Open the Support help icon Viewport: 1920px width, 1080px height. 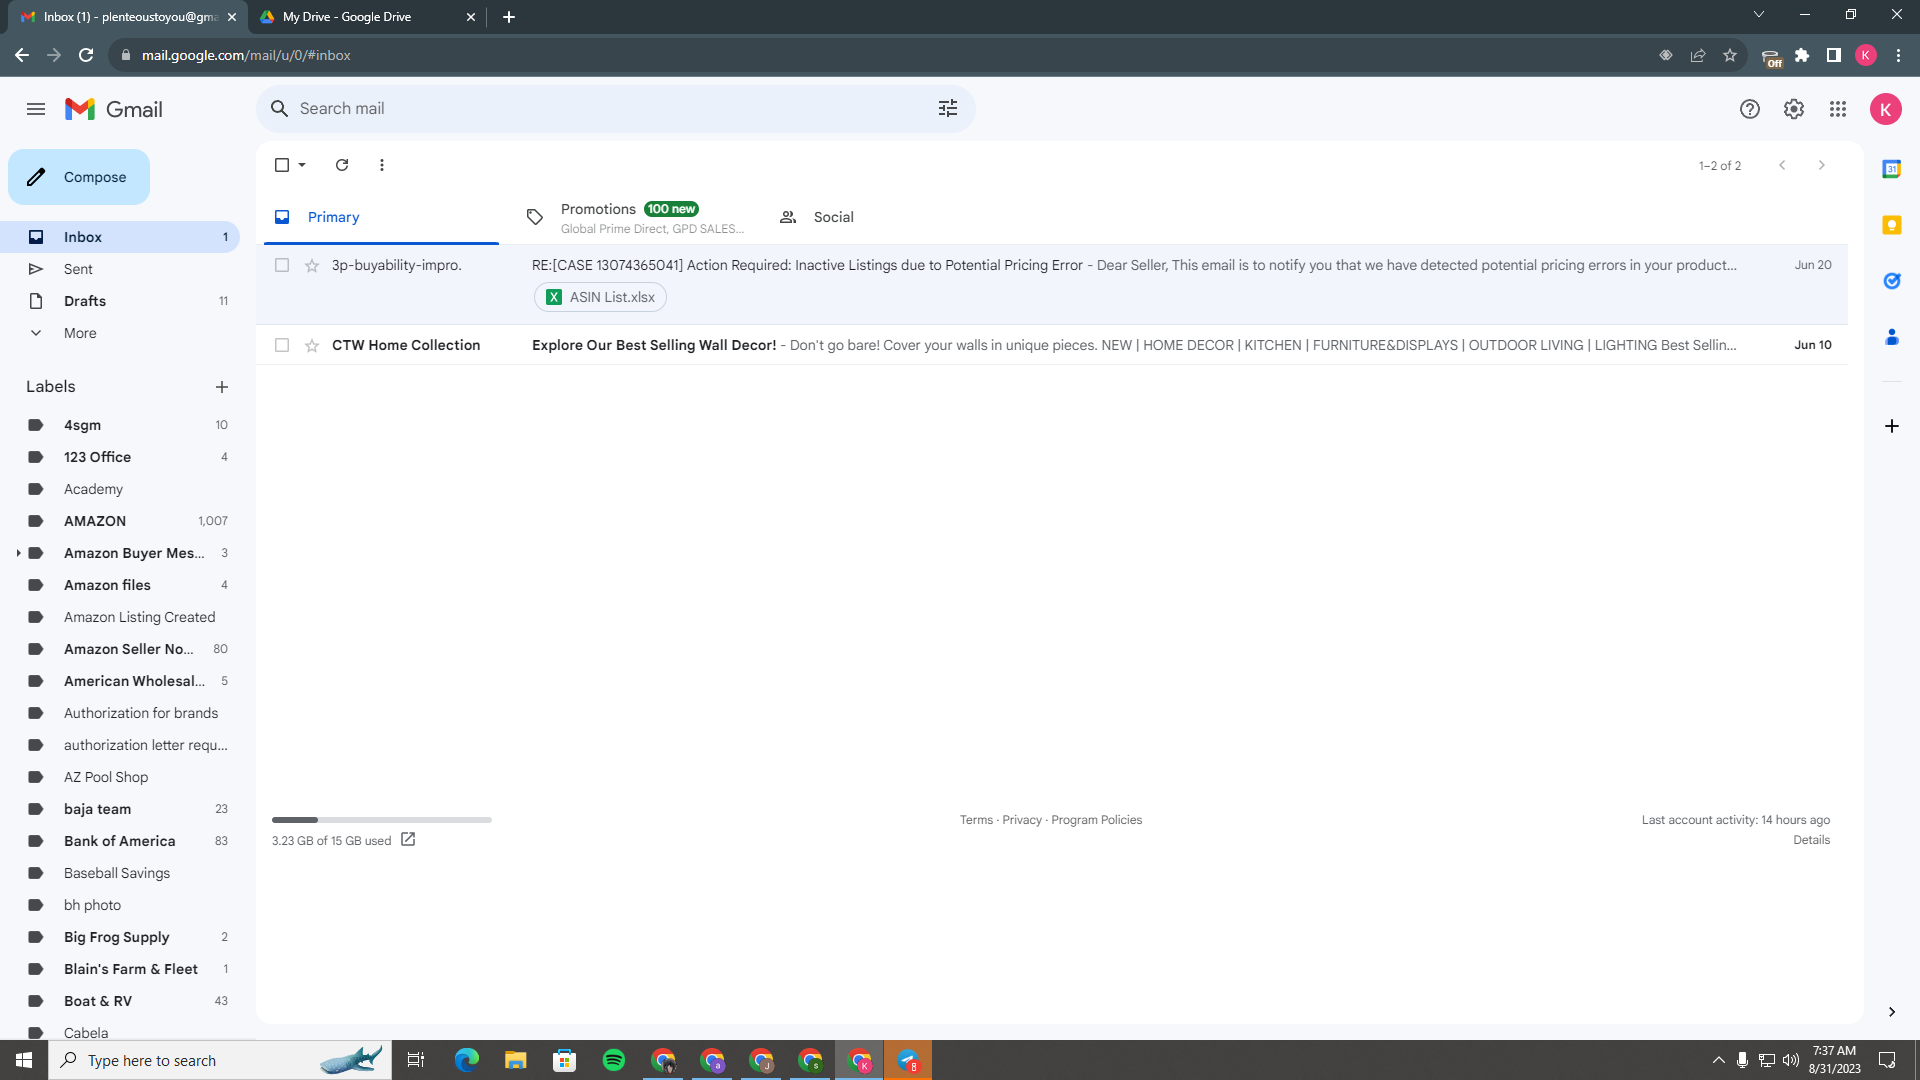coord(1749,109)
